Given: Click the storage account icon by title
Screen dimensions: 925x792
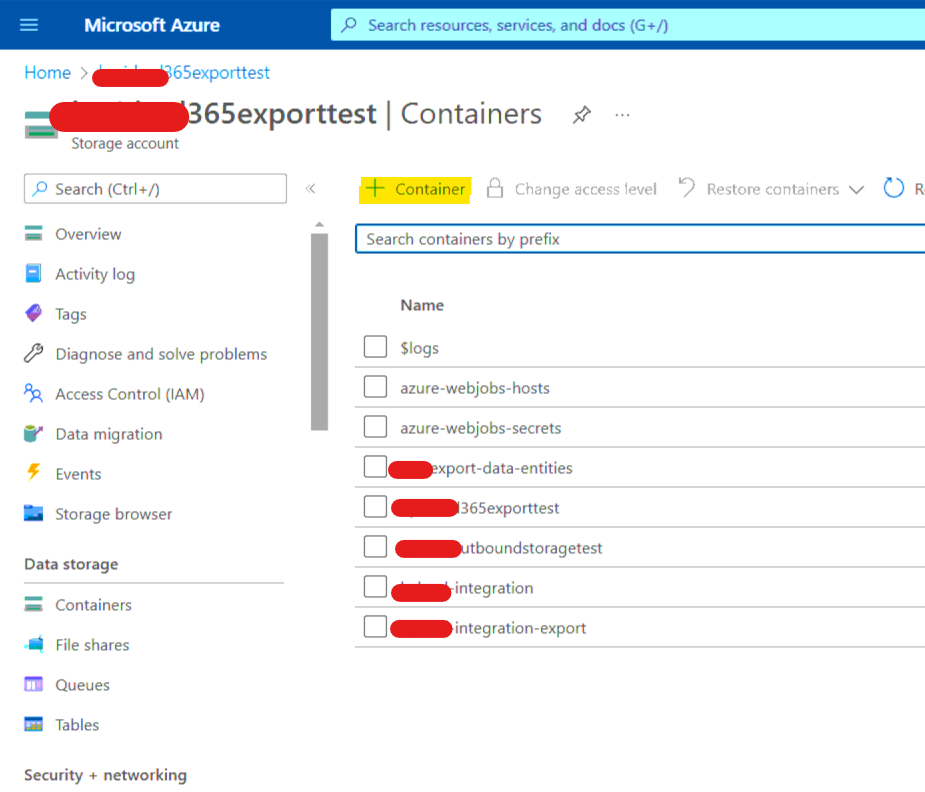Looking at the screenshot, I should [41, 124].
